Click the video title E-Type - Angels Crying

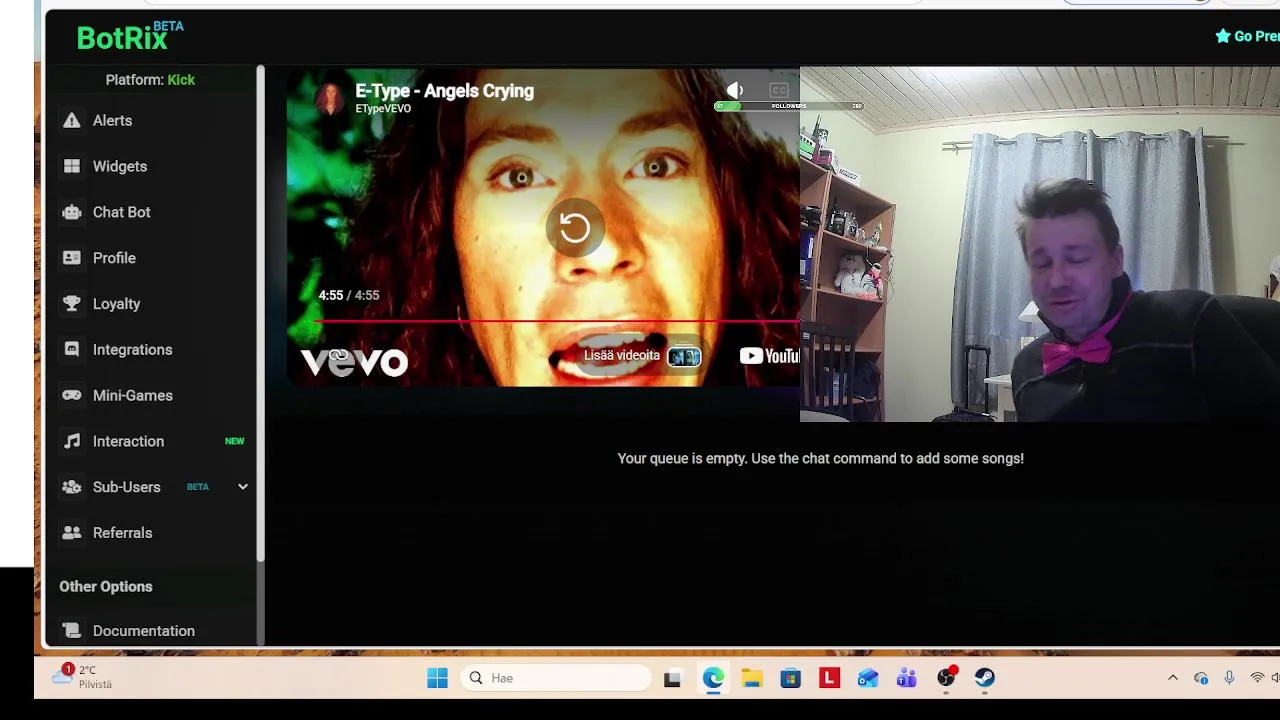pyautogui.click(x=445, y=91)
